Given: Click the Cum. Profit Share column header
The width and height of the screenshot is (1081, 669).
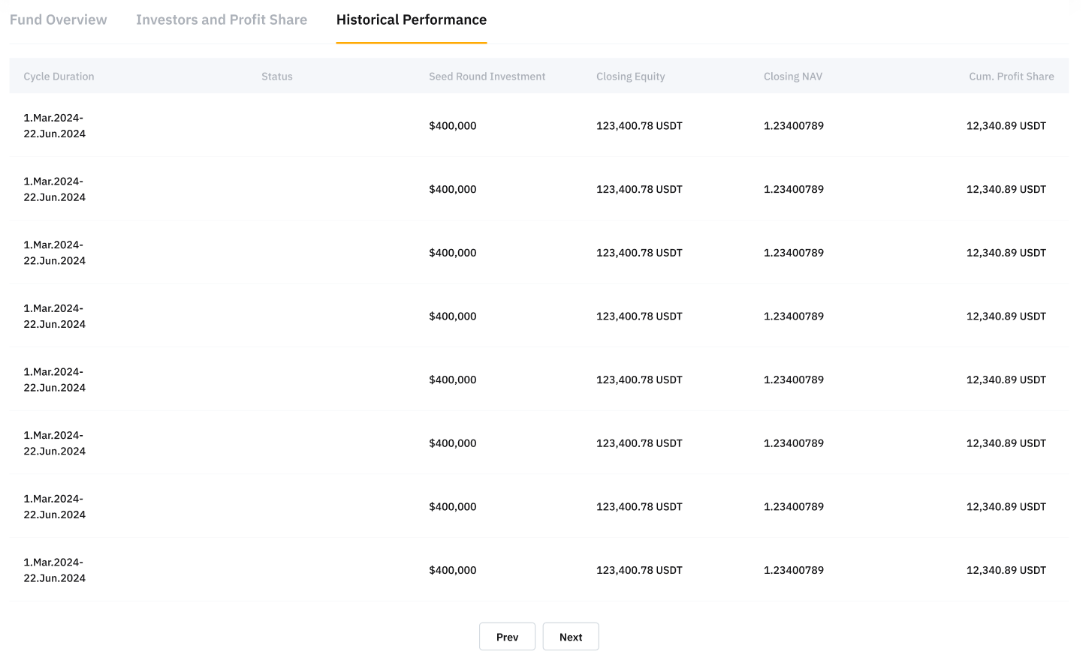Looking at the screenshot, I should [1011, 77].
